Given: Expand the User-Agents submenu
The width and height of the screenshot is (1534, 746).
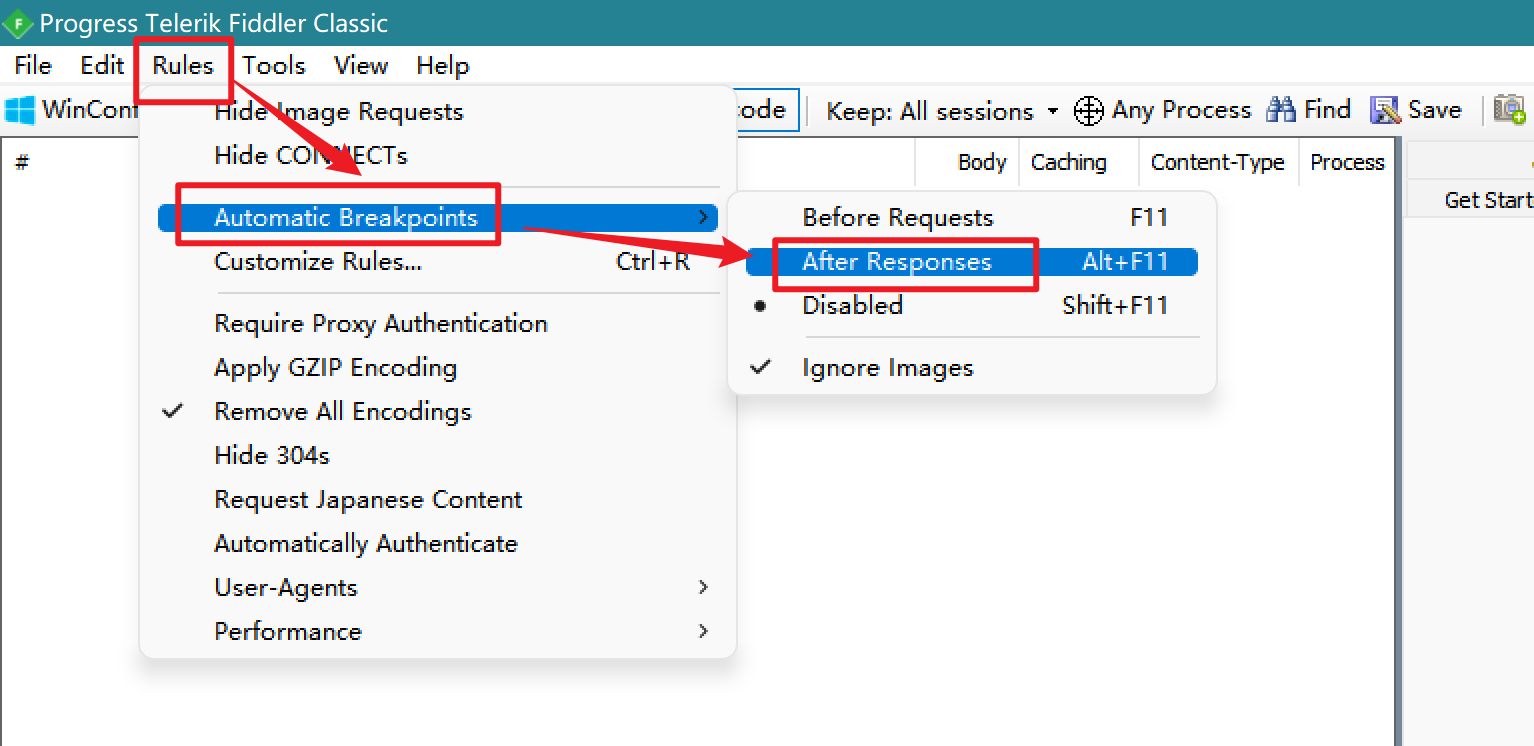Looking at the screenshot, I should coord(438,587).
